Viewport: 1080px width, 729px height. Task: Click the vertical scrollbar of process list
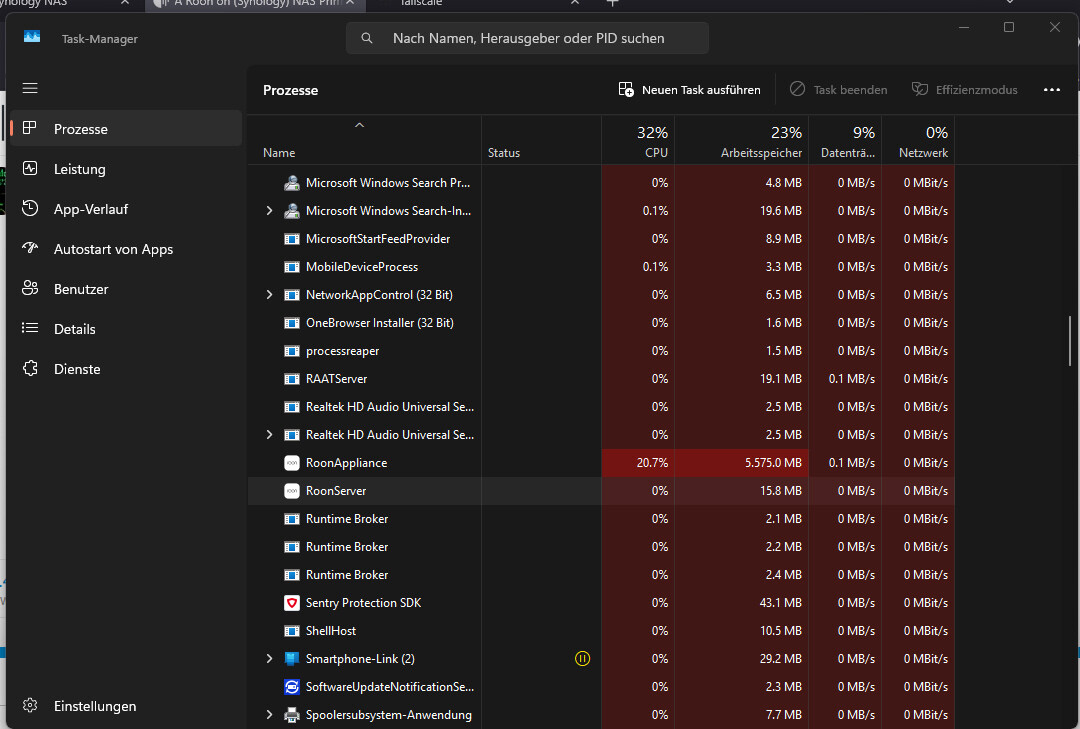click(1070, 340)
